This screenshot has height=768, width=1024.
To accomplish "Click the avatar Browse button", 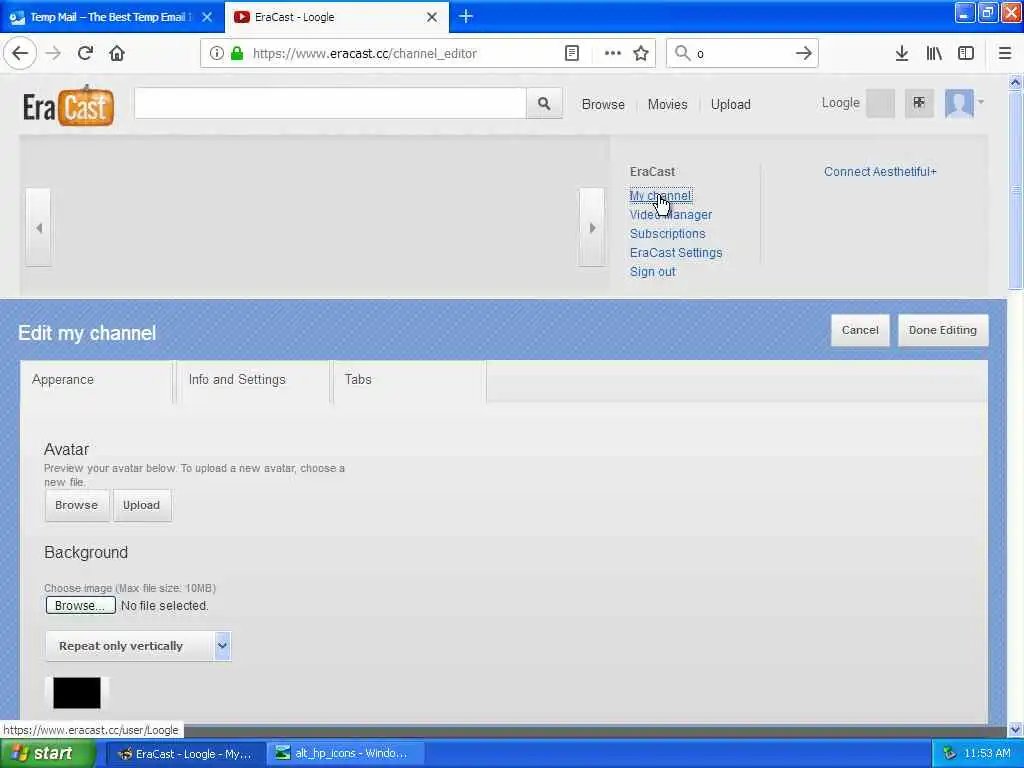I will click(x=77, y=505).
